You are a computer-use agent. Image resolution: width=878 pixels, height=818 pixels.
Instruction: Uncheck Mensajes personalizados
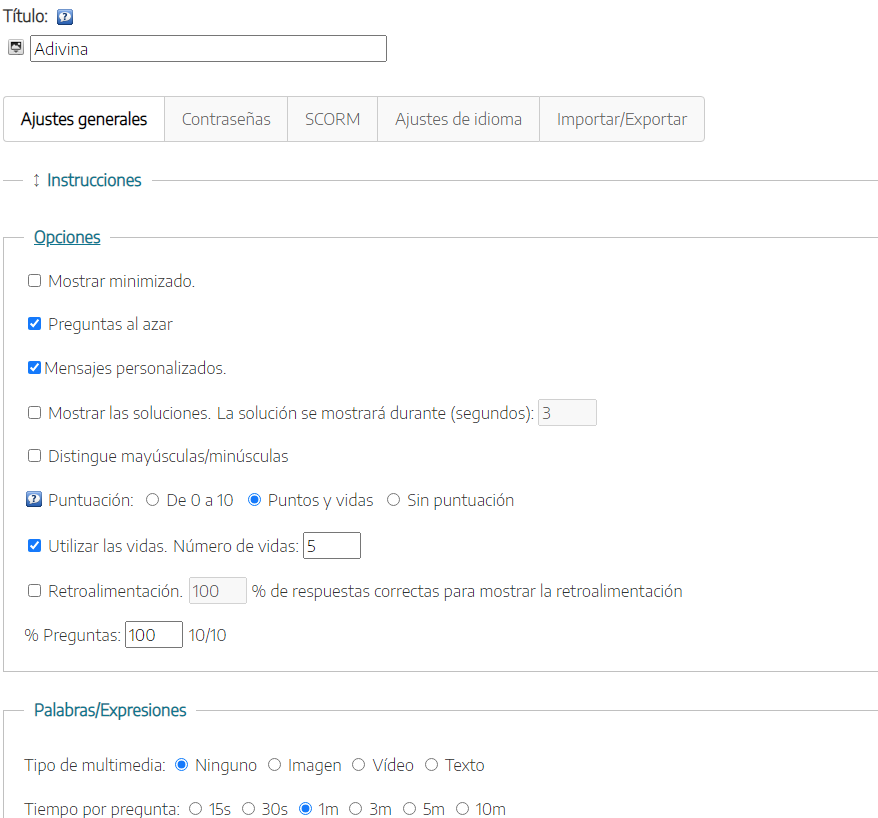35,368
